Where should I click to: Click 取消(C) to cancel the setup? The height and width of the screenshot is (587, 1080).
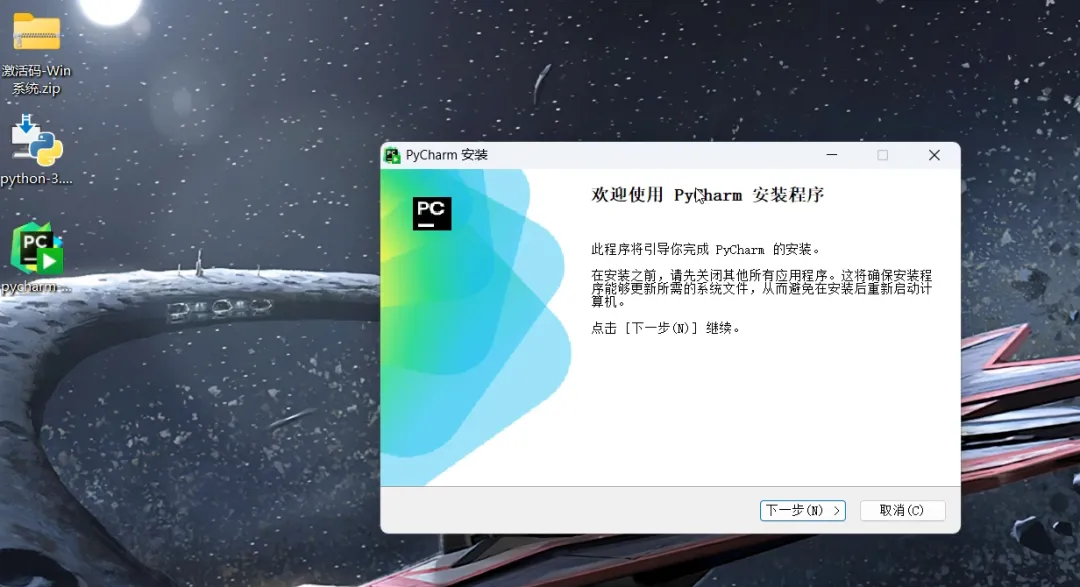tap(902, 511)
